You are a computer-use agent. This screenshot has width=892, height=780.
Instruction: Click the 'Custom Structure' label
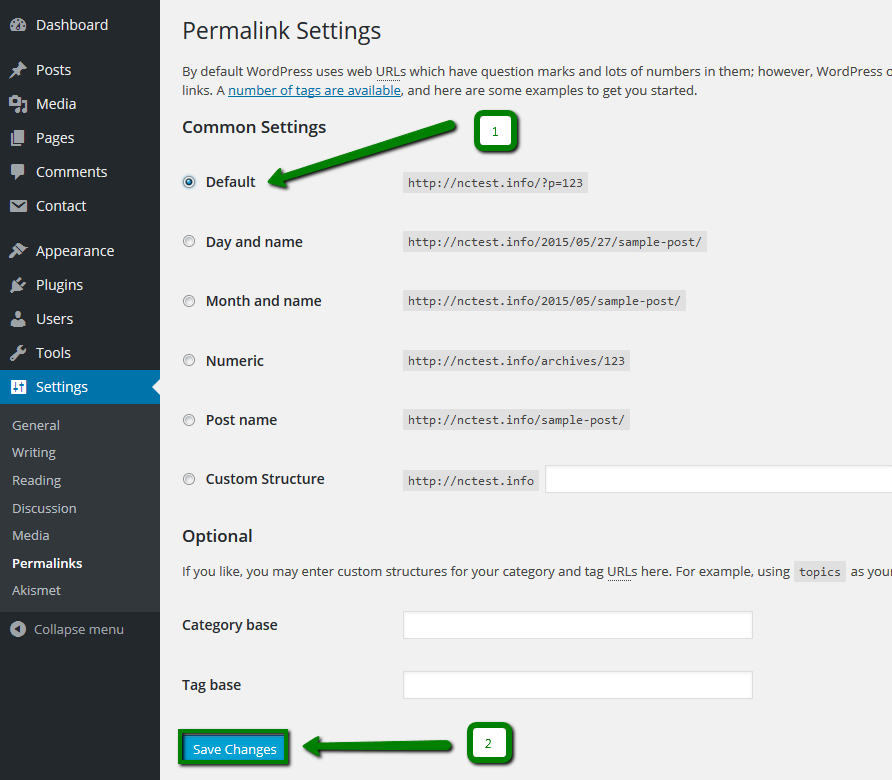(265, 479)
